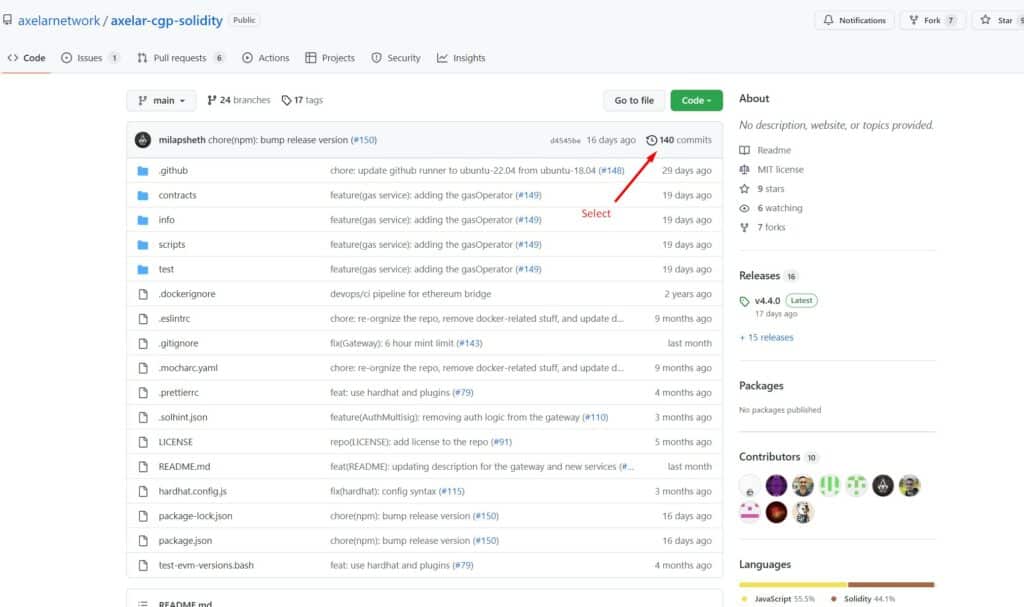Screen dimensions: 1024x607
Task: Switch to the Issues tab
Action: click(x=90, y=58)
